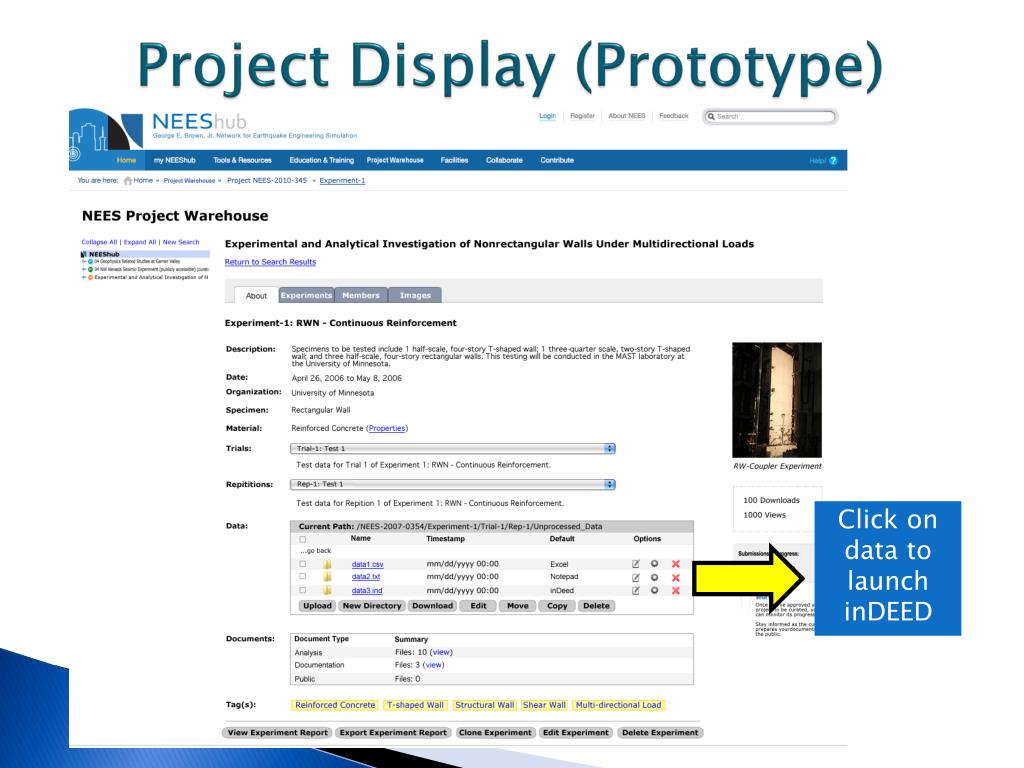Click the Login link
Screen dimensions: 1024x768
547,116
